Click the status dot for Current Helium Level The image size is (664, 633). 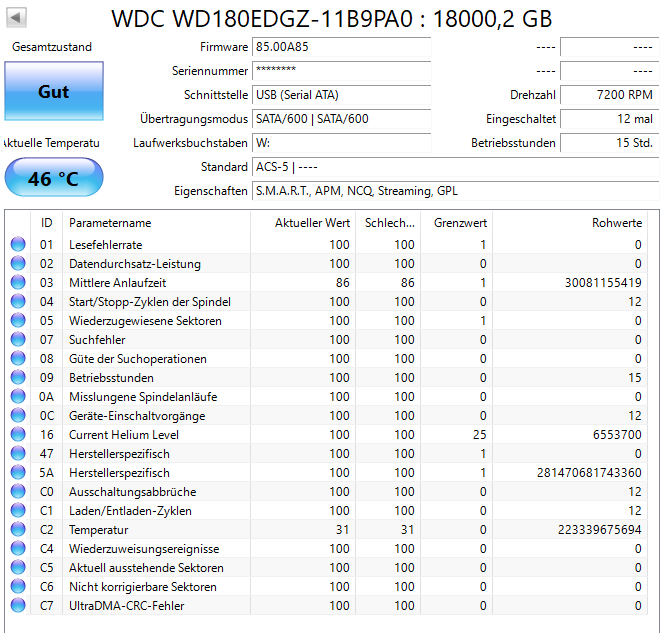(18, 434)
